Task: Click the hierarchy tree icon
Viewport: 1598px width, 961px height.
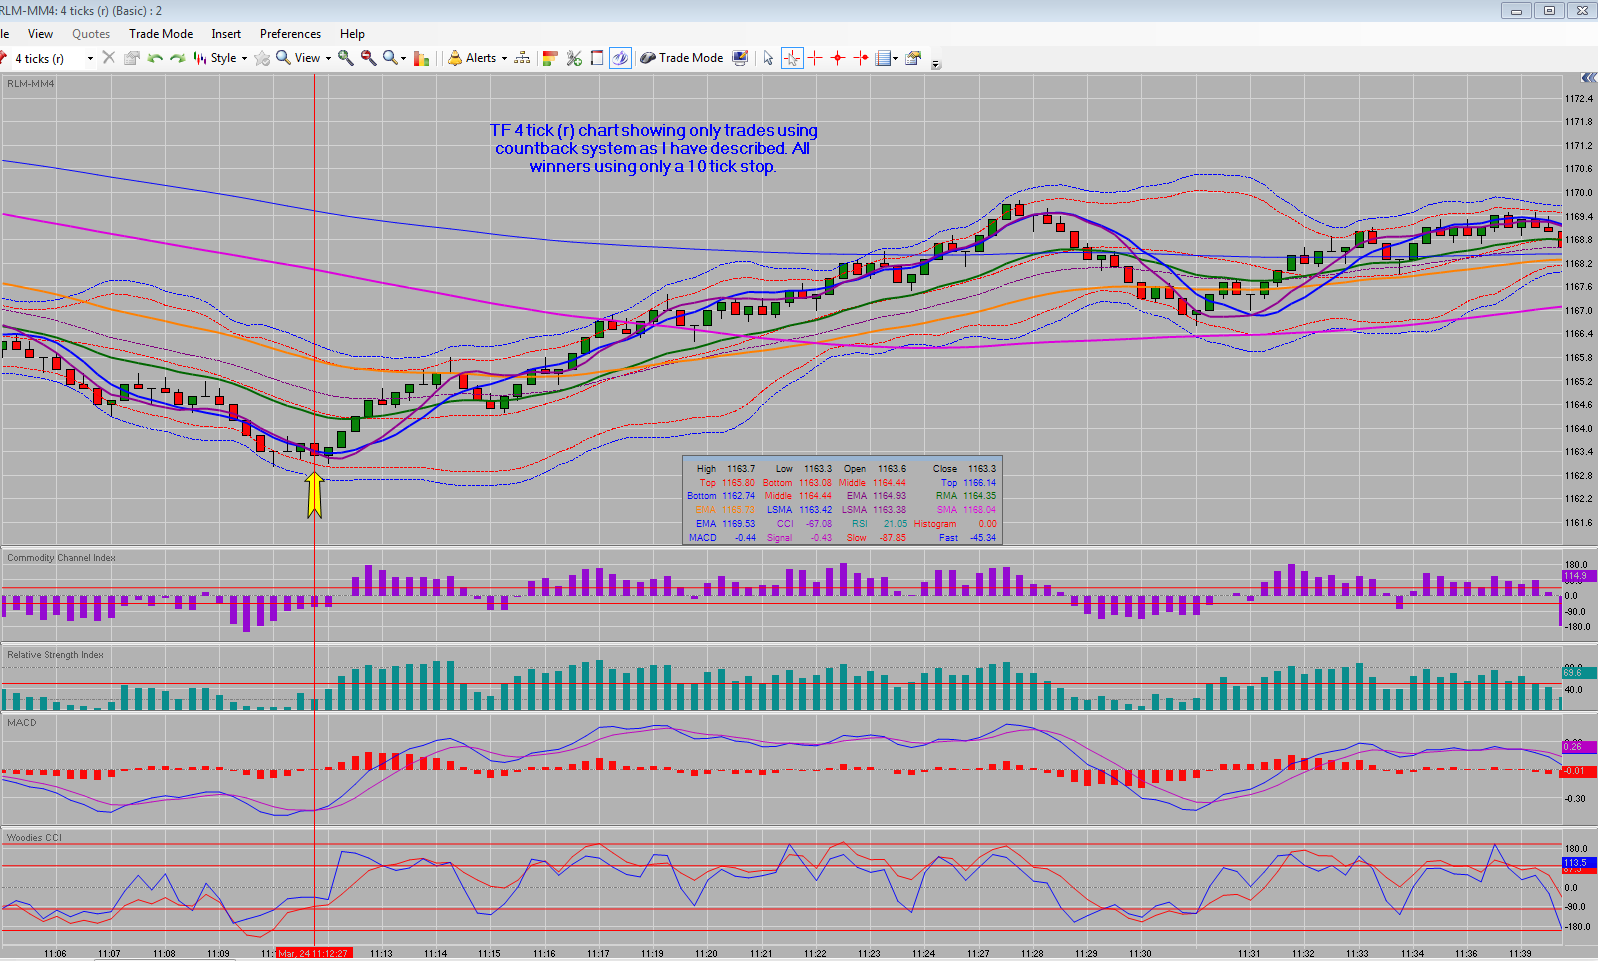Action: (x=522, y=58)
